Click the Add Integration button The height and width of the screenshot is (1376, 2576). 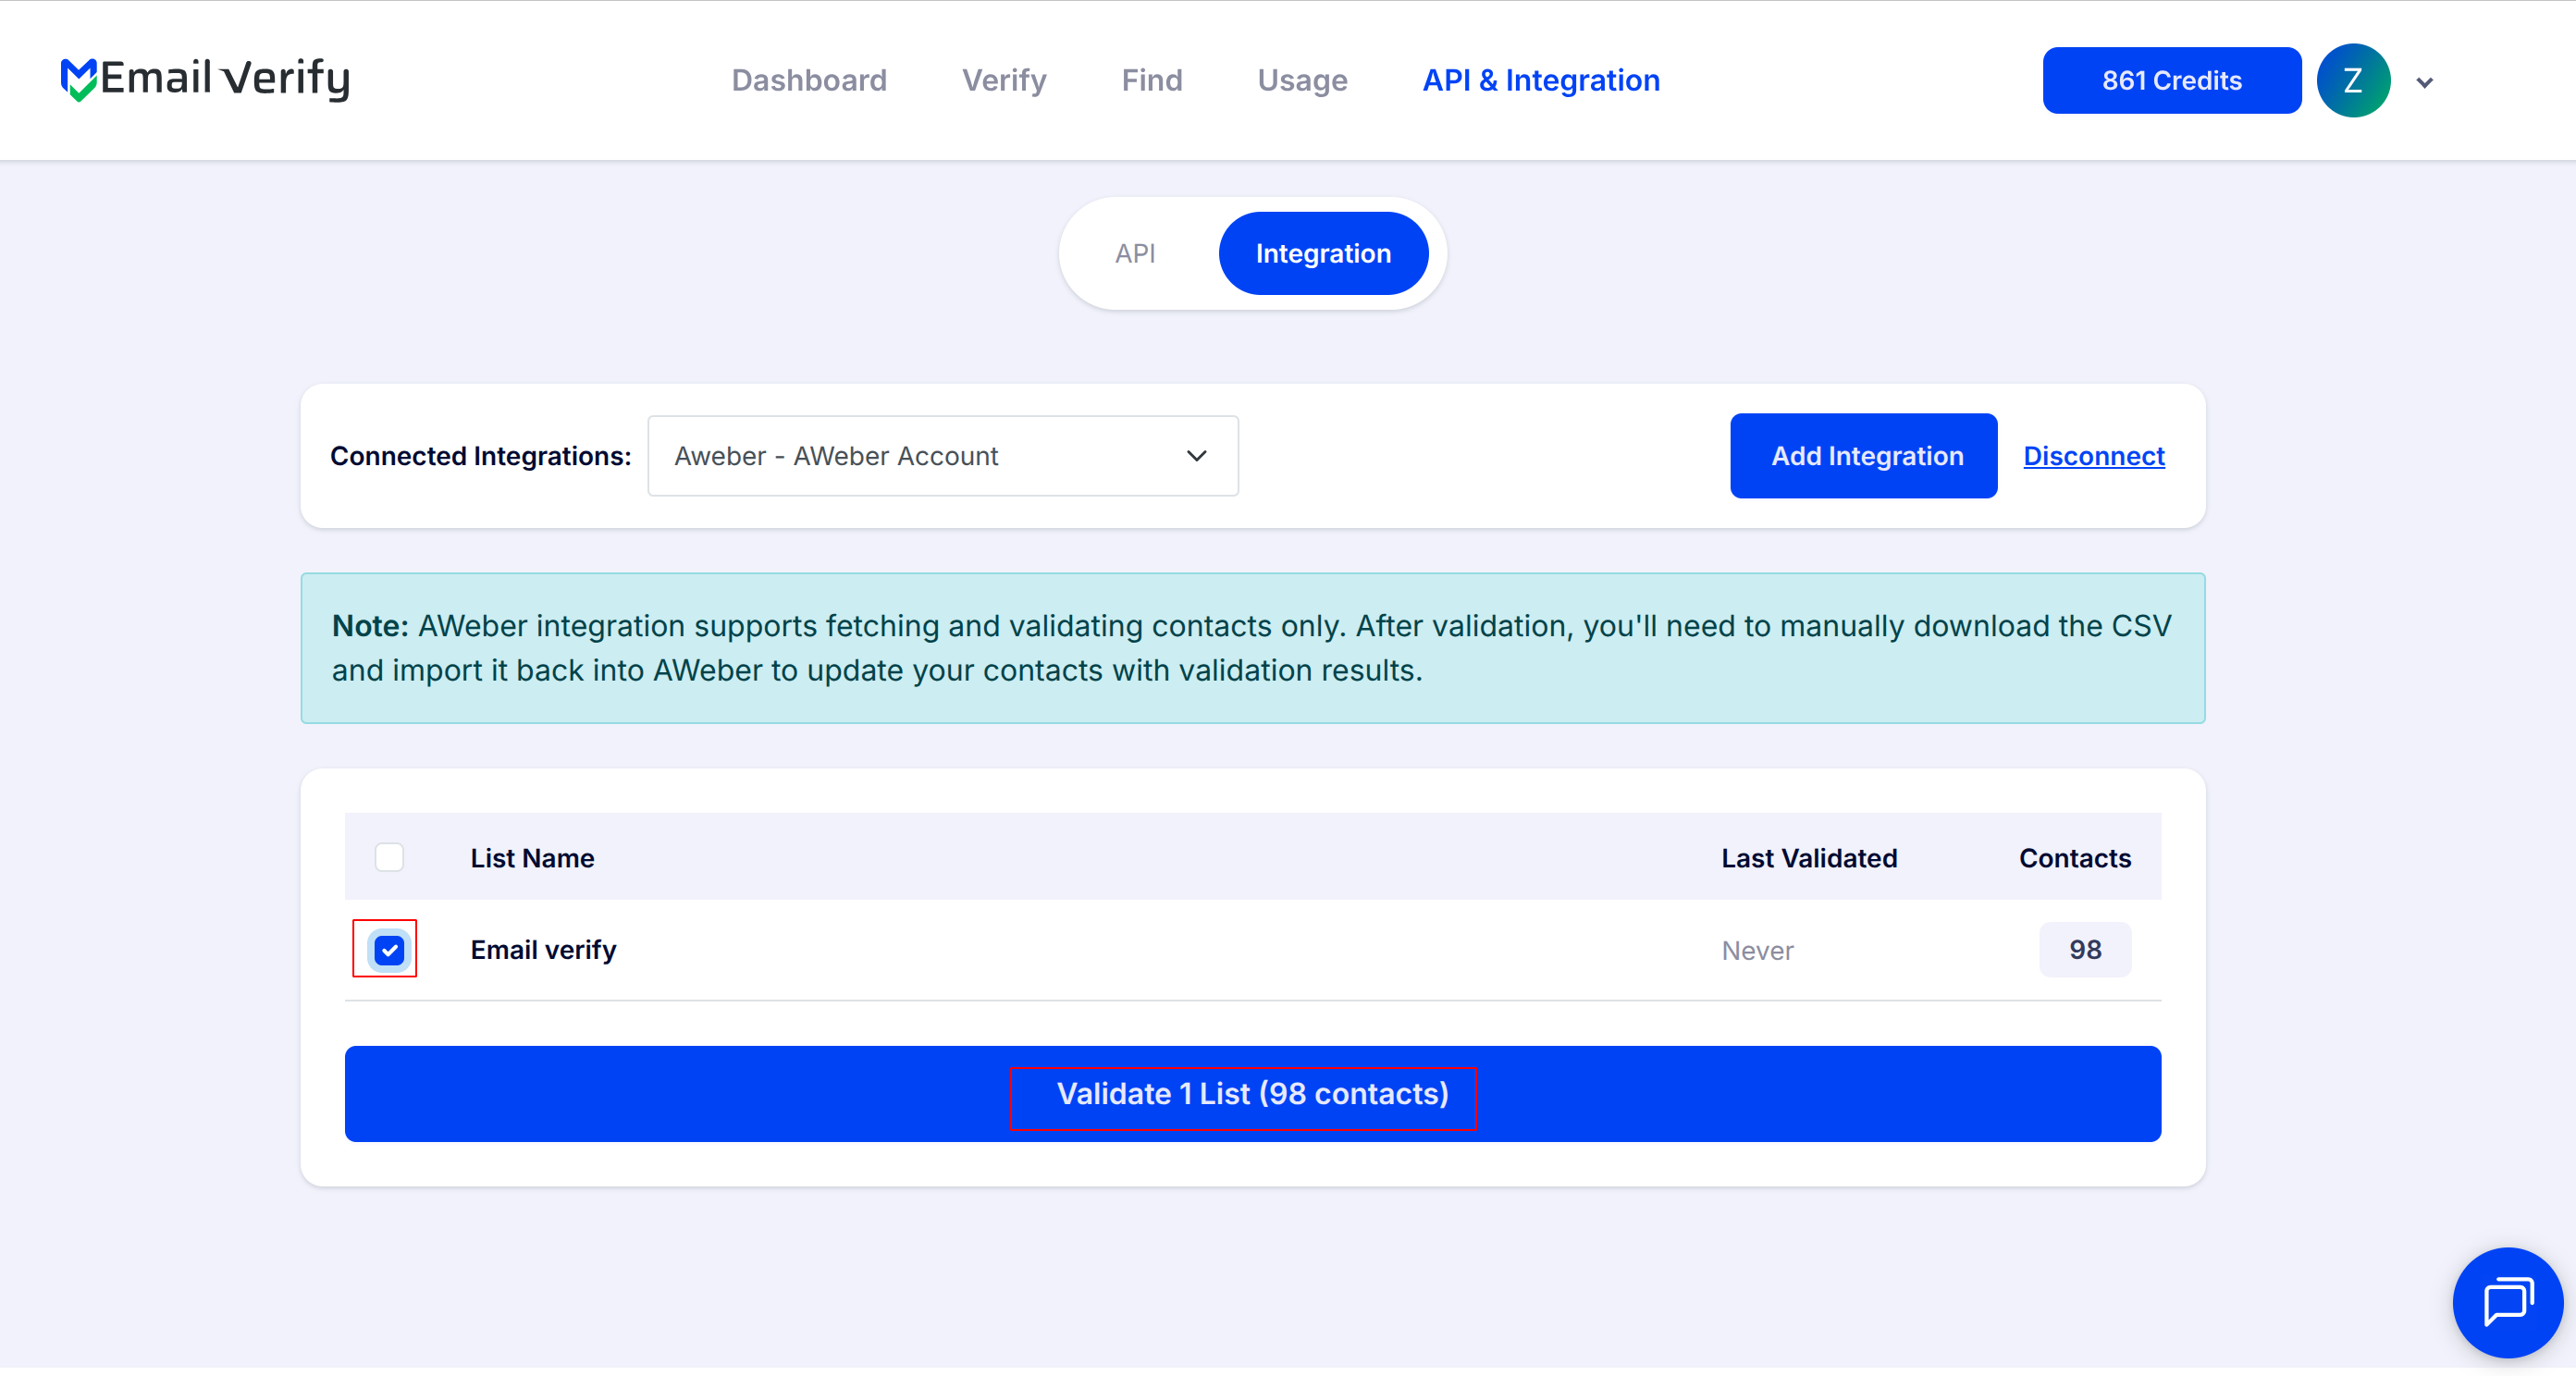(1864, 456)
